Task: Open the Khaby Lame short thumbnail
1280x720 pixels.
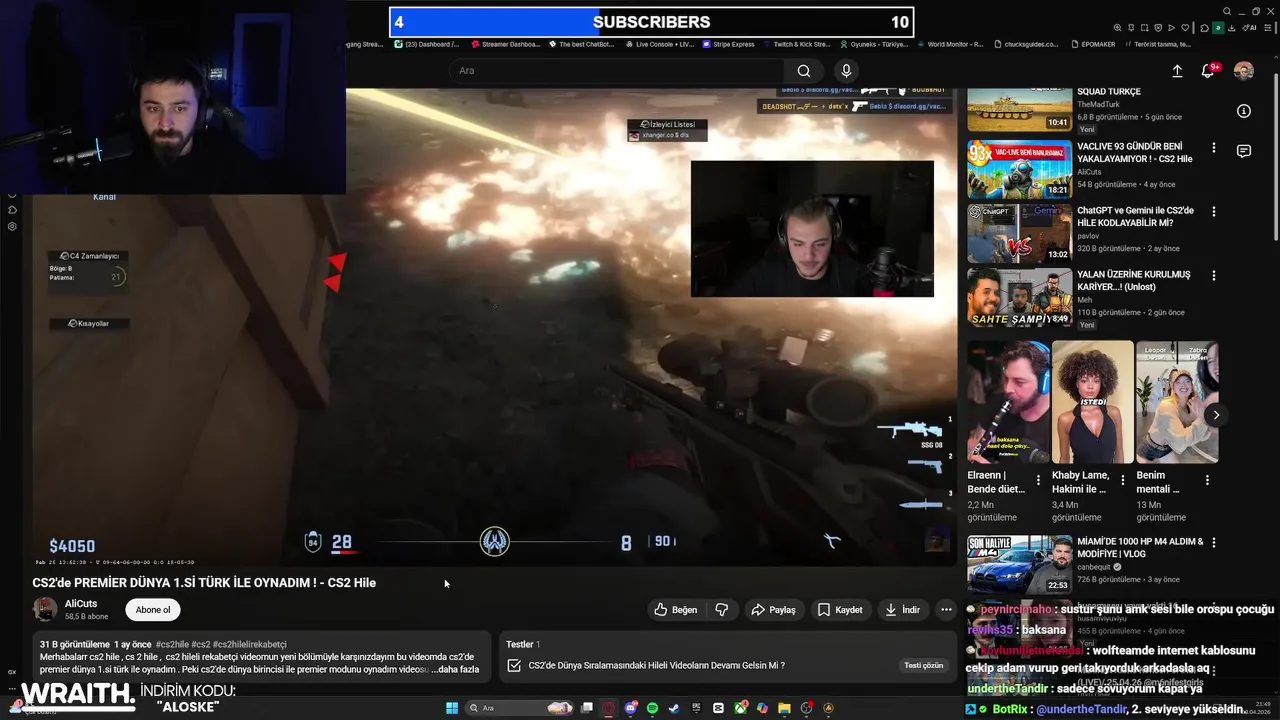Action: [x=1093, y=402]
